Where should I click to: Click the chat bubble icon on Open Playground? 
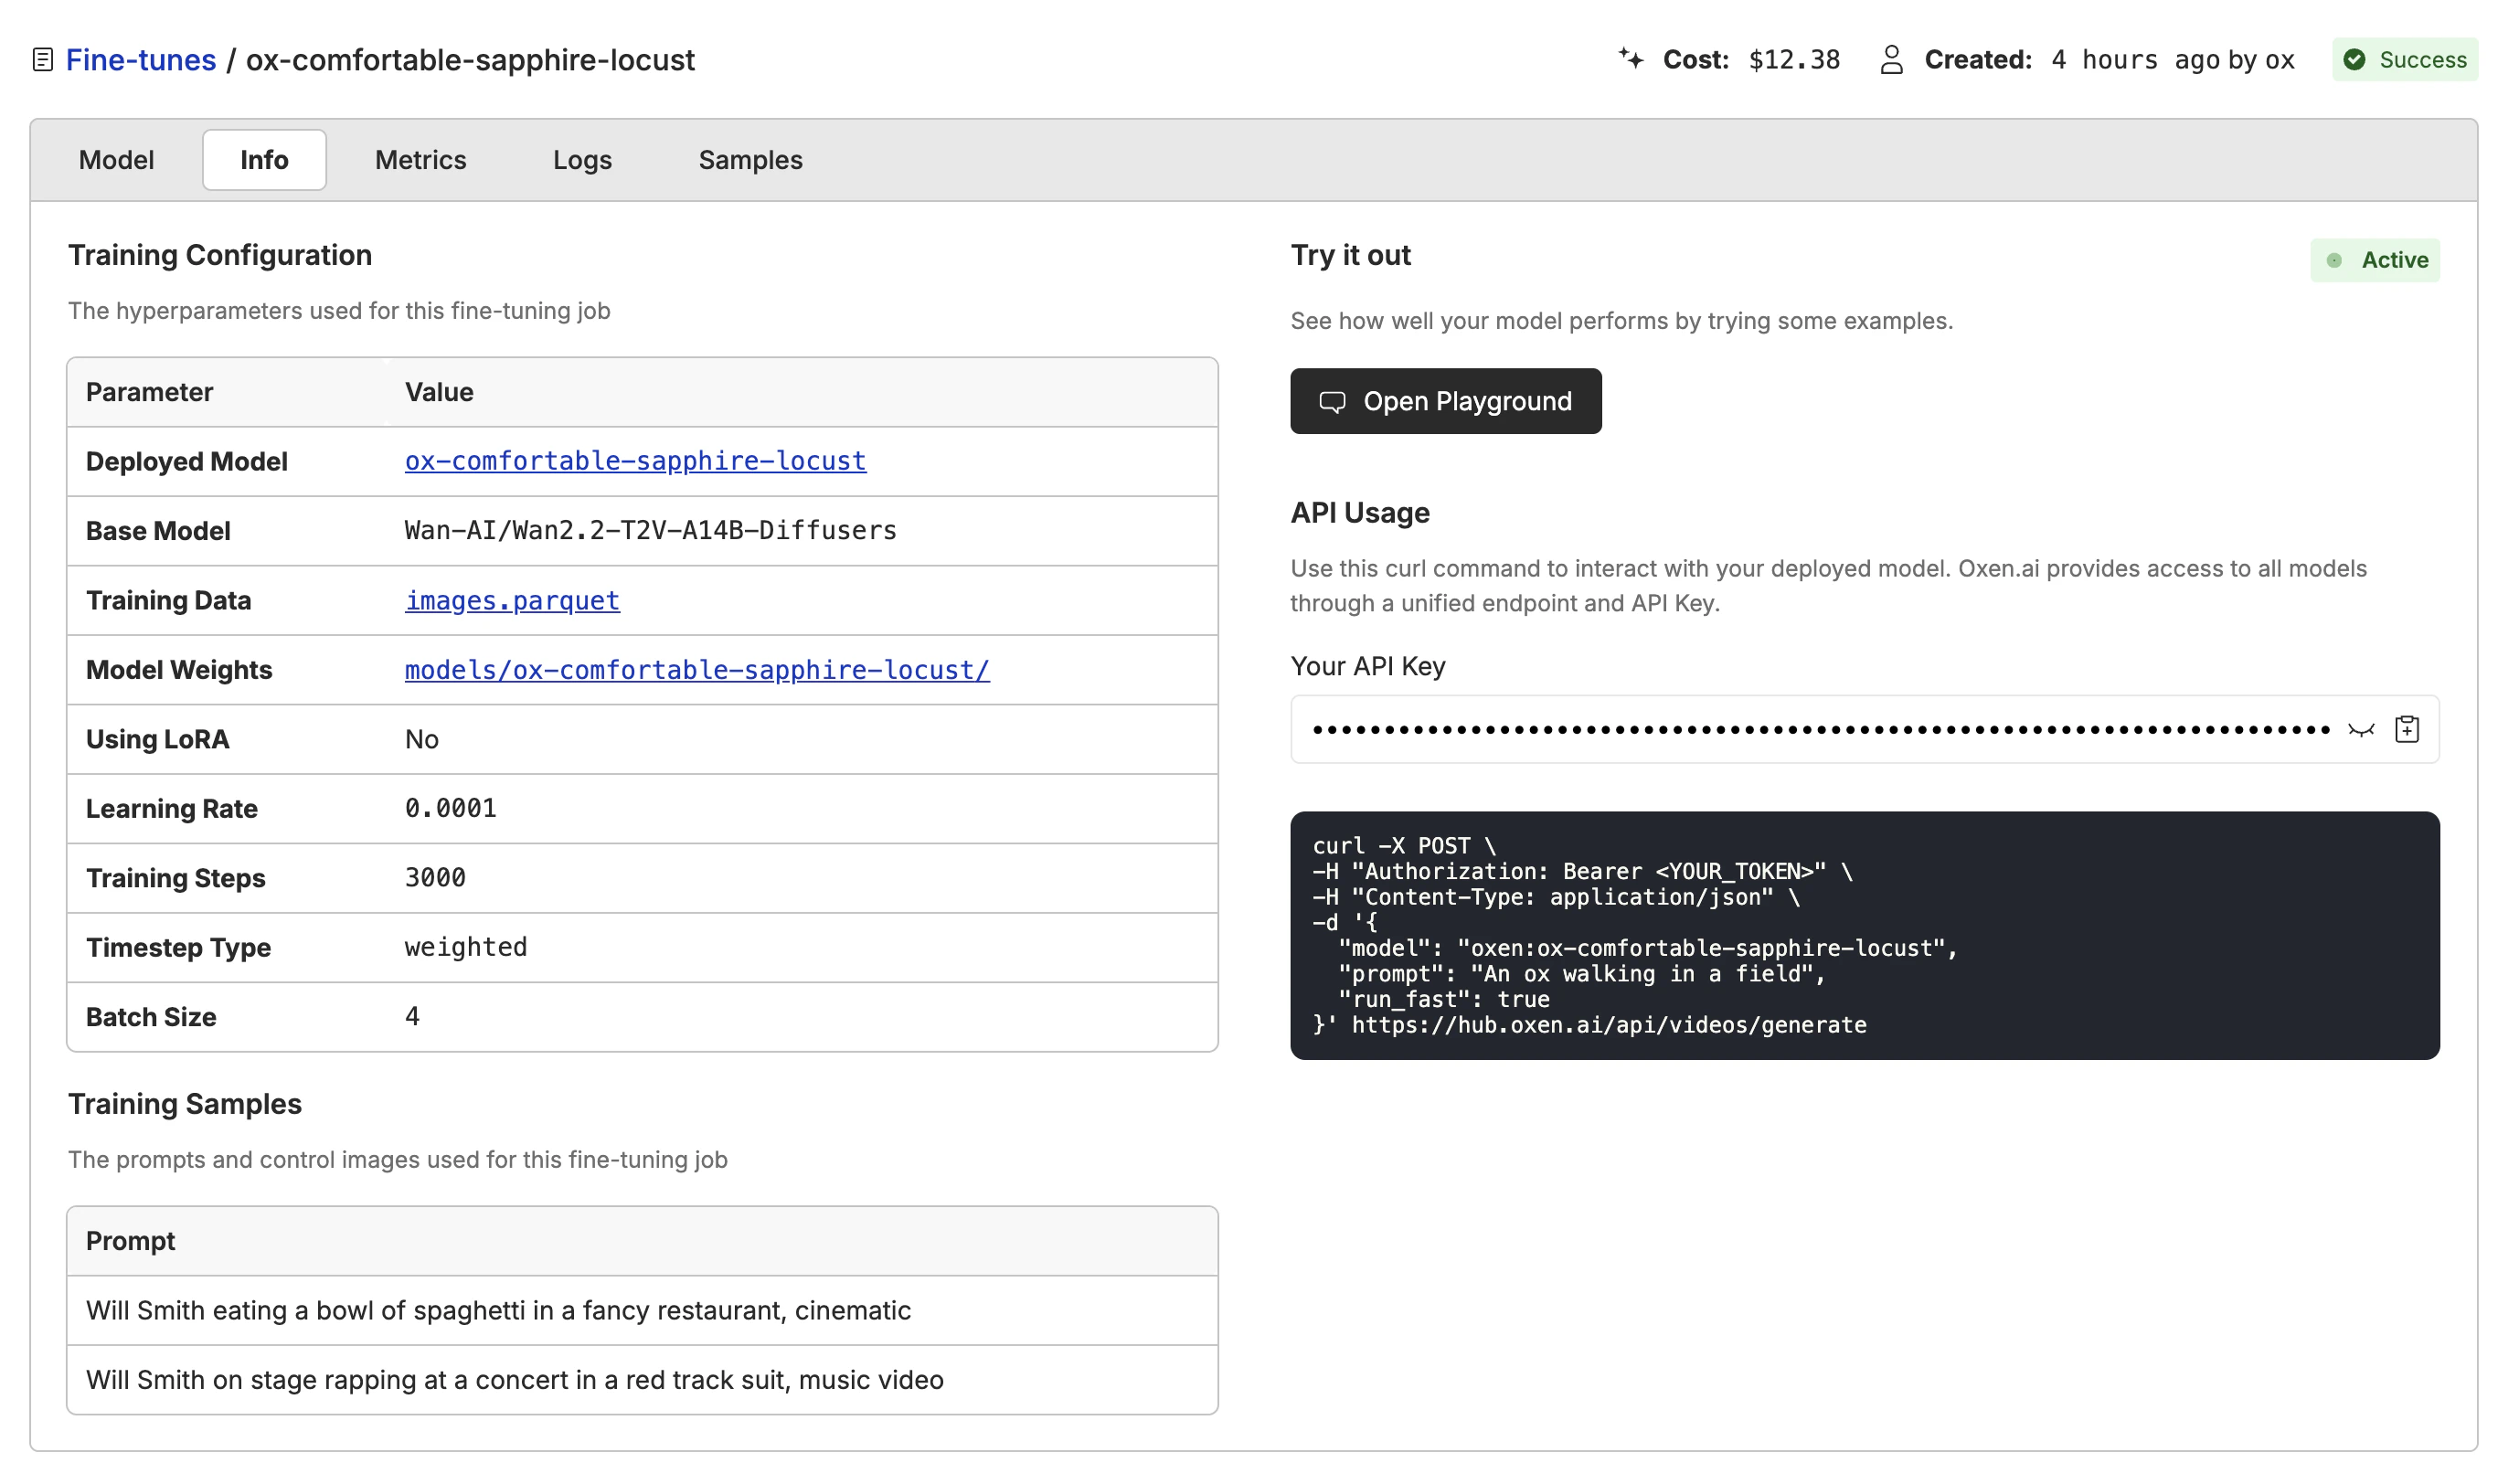point(1332,402)
